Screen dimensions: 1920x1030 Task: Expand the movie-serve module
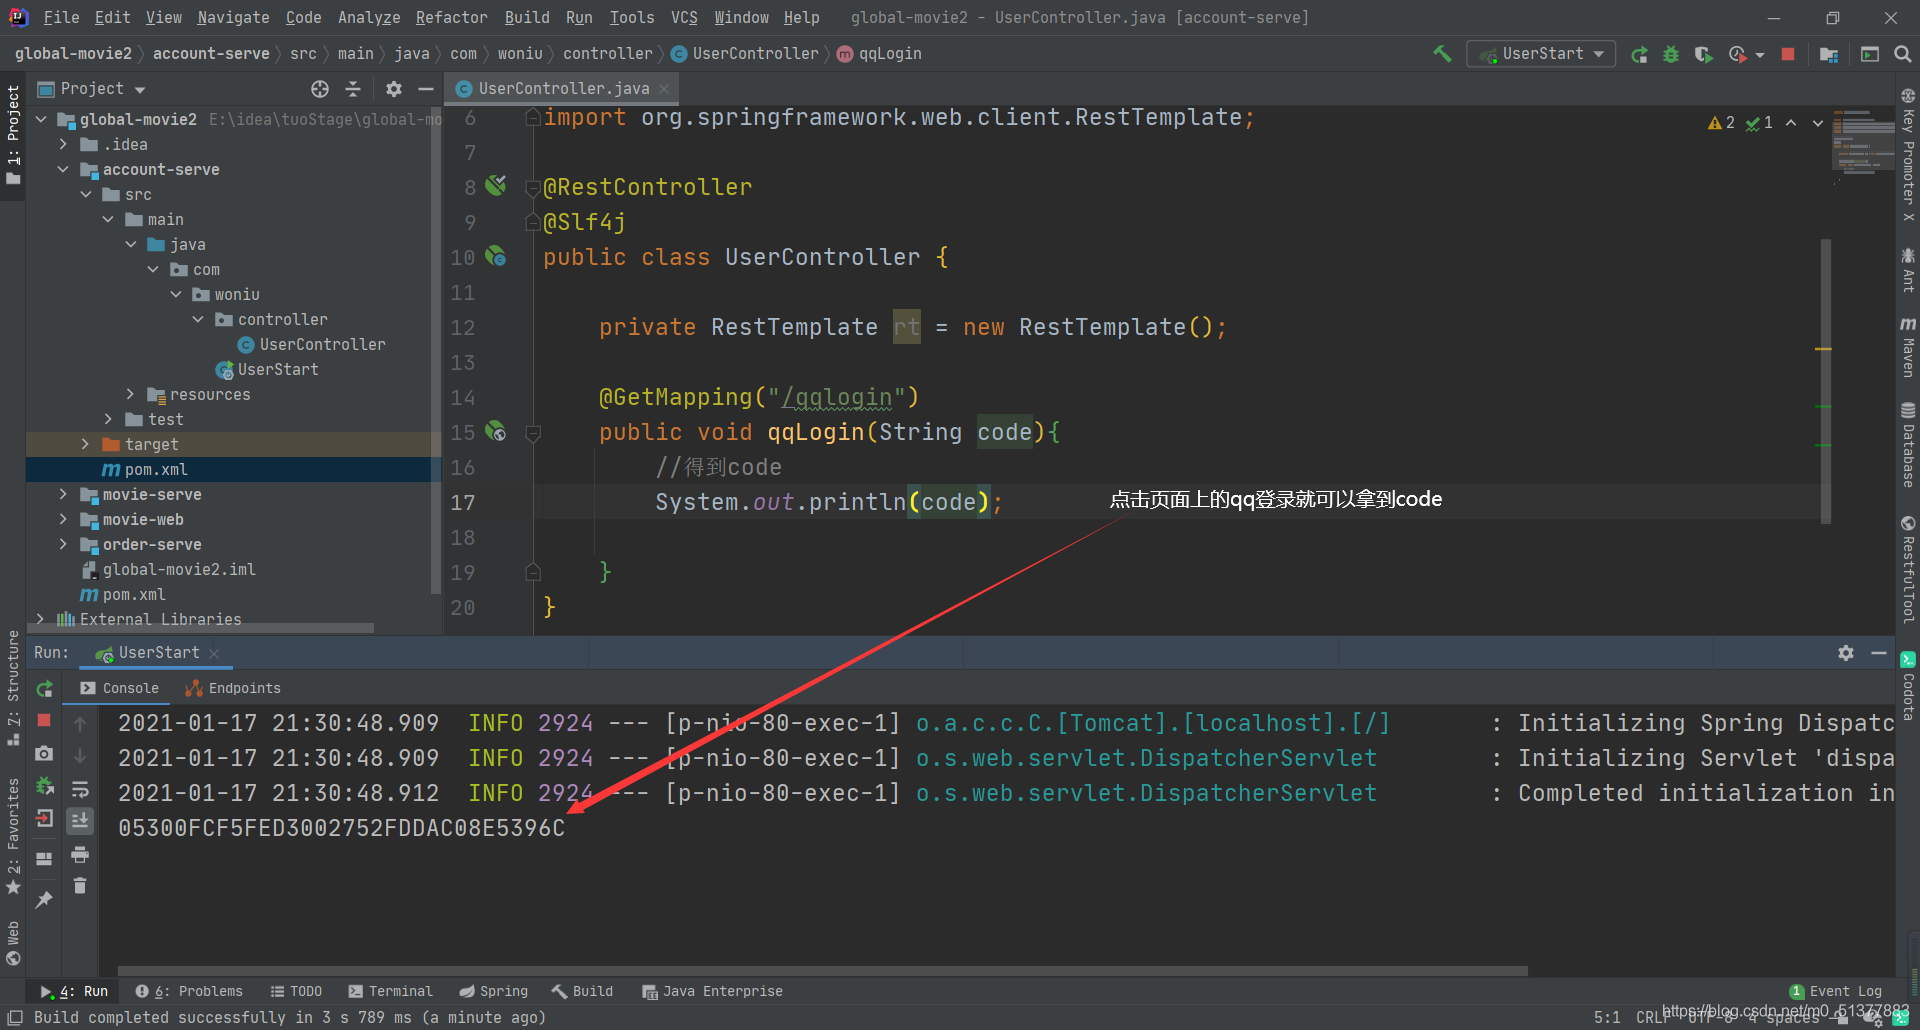tap(63, 494)
